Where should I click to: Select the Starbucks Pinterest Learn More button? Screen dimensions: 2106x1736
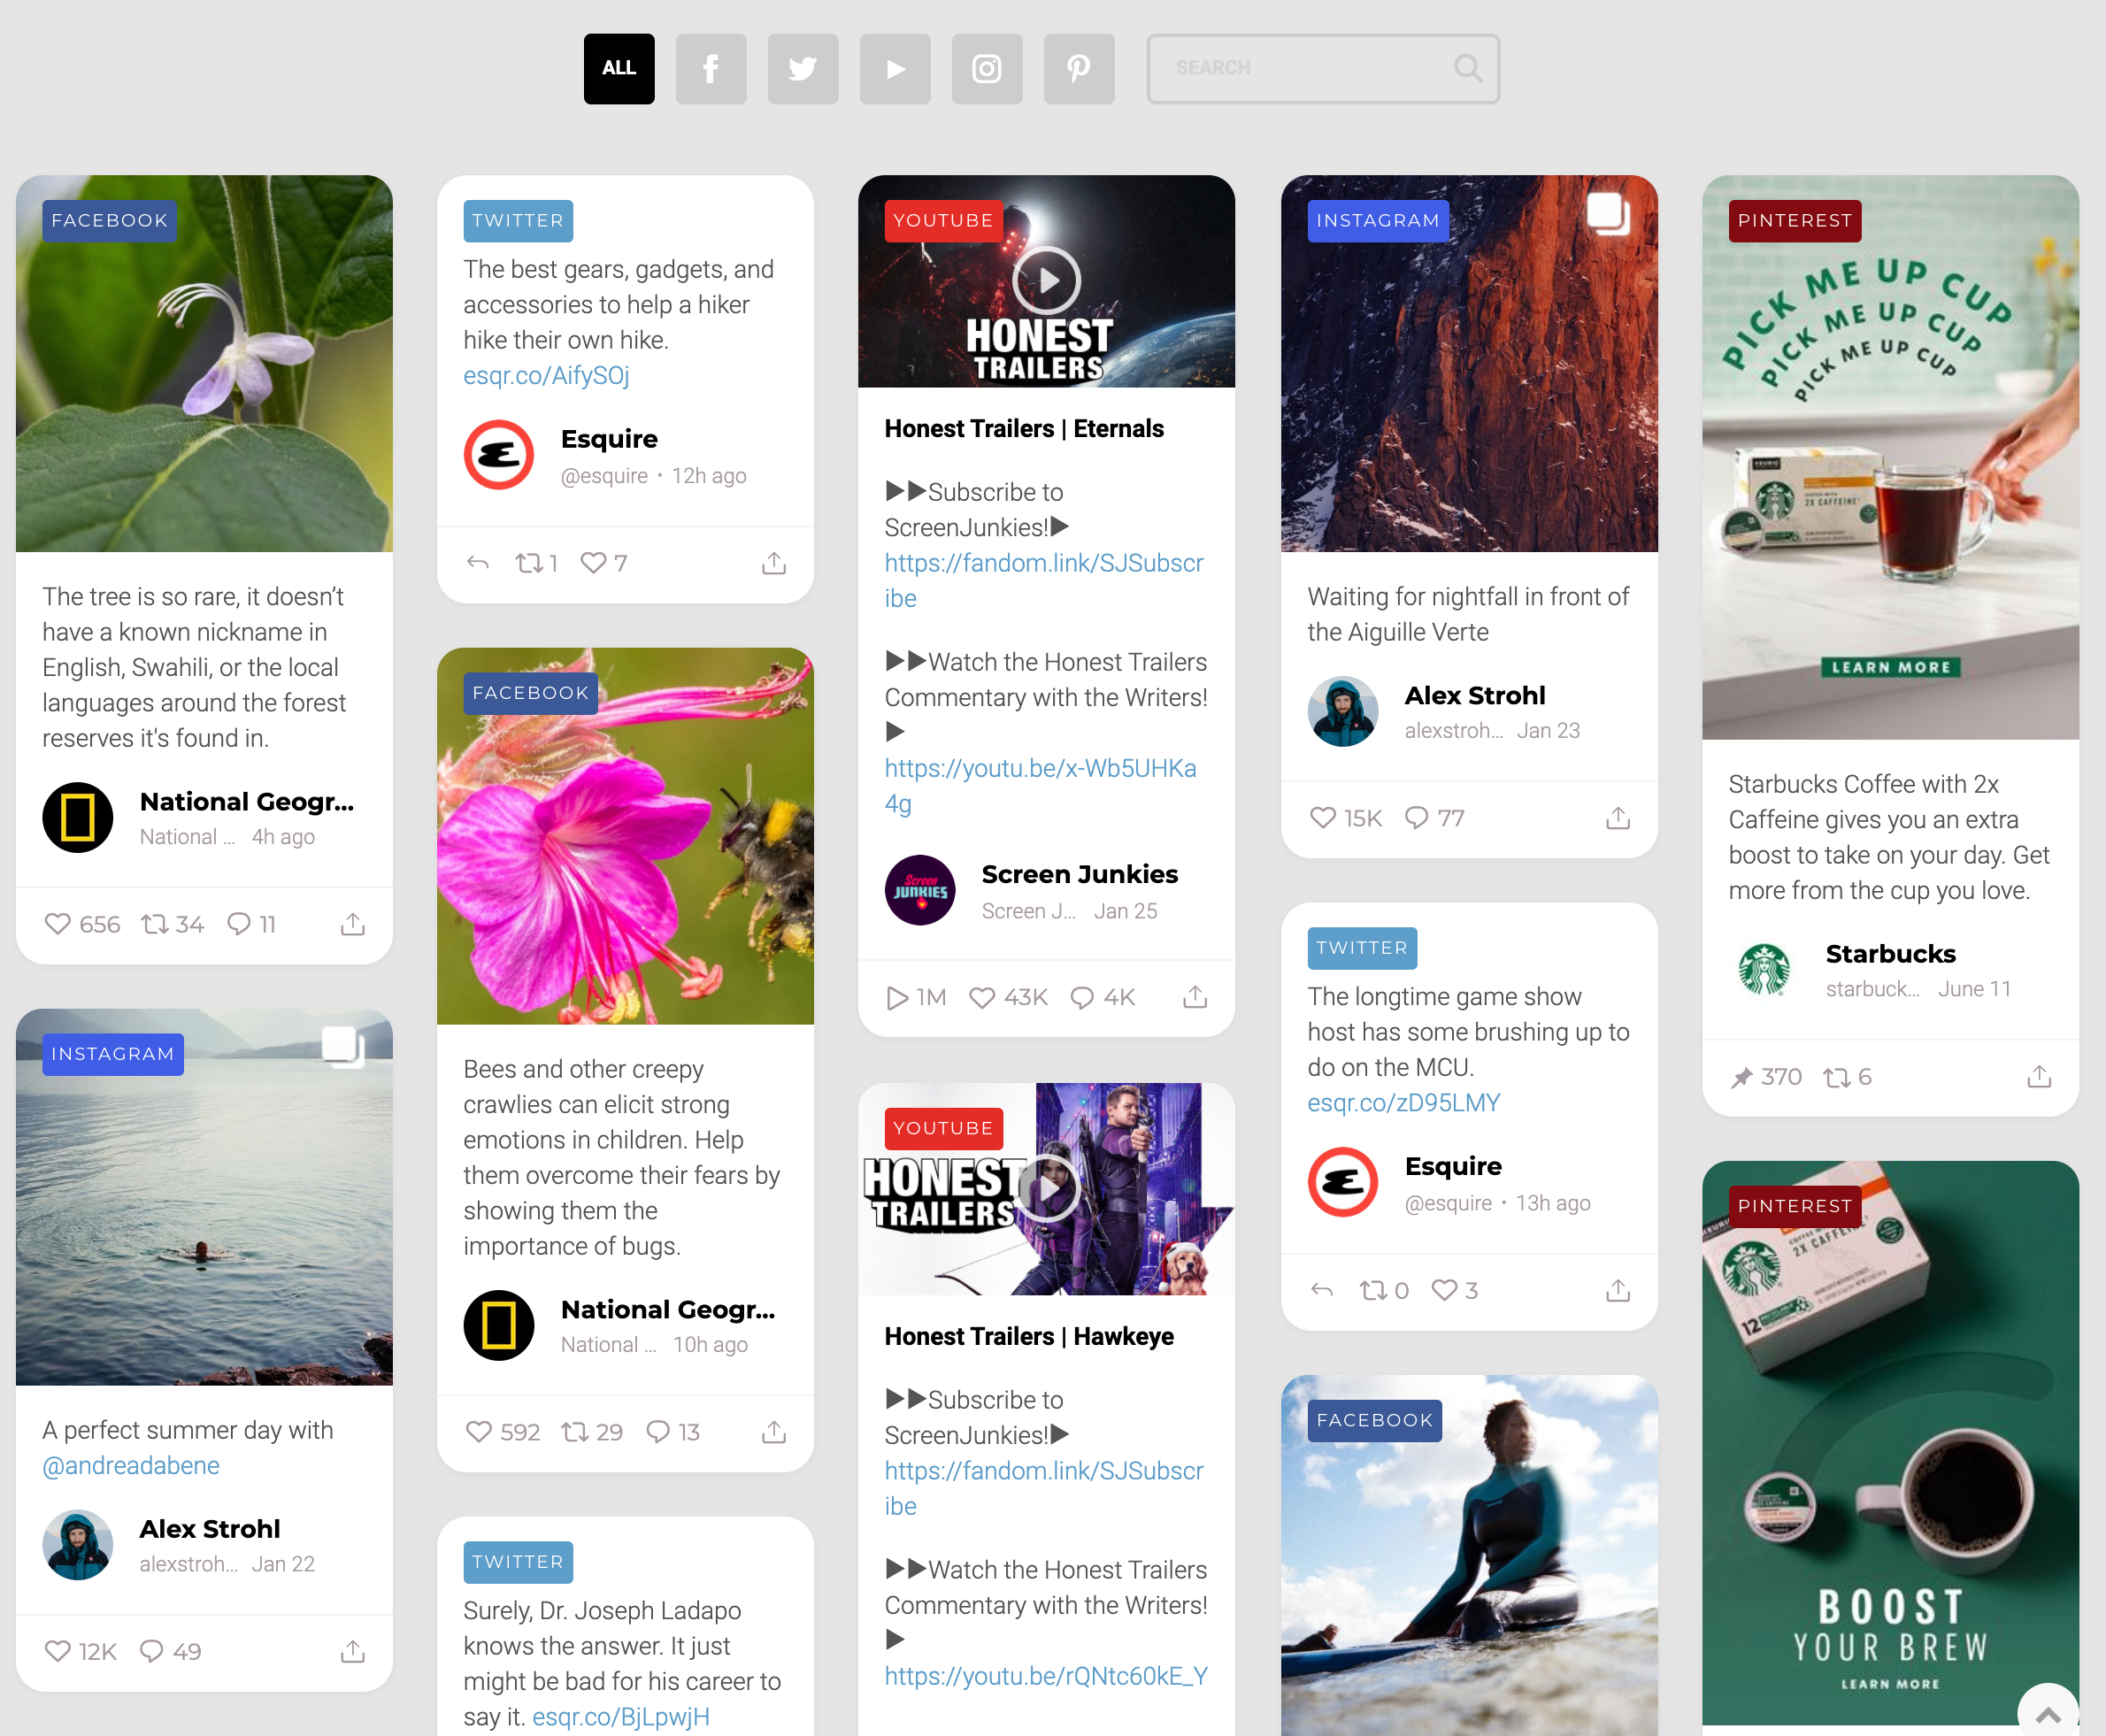[x=1893, y=666]
